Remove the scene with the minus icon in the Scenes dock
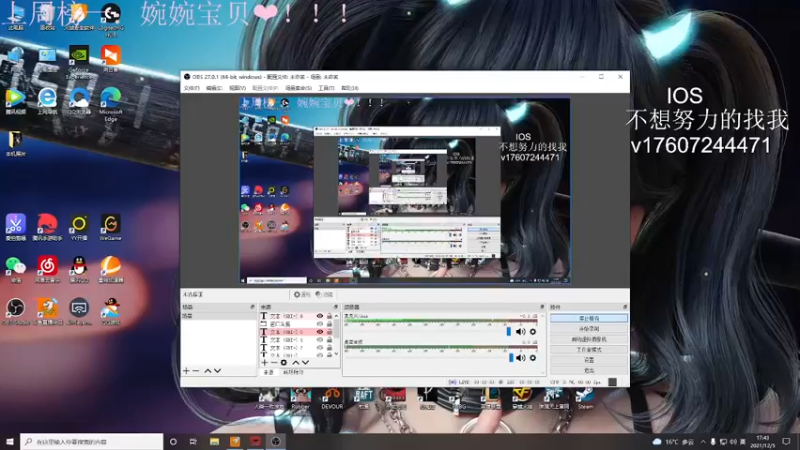The image size is (800, 450). [196, 370]
